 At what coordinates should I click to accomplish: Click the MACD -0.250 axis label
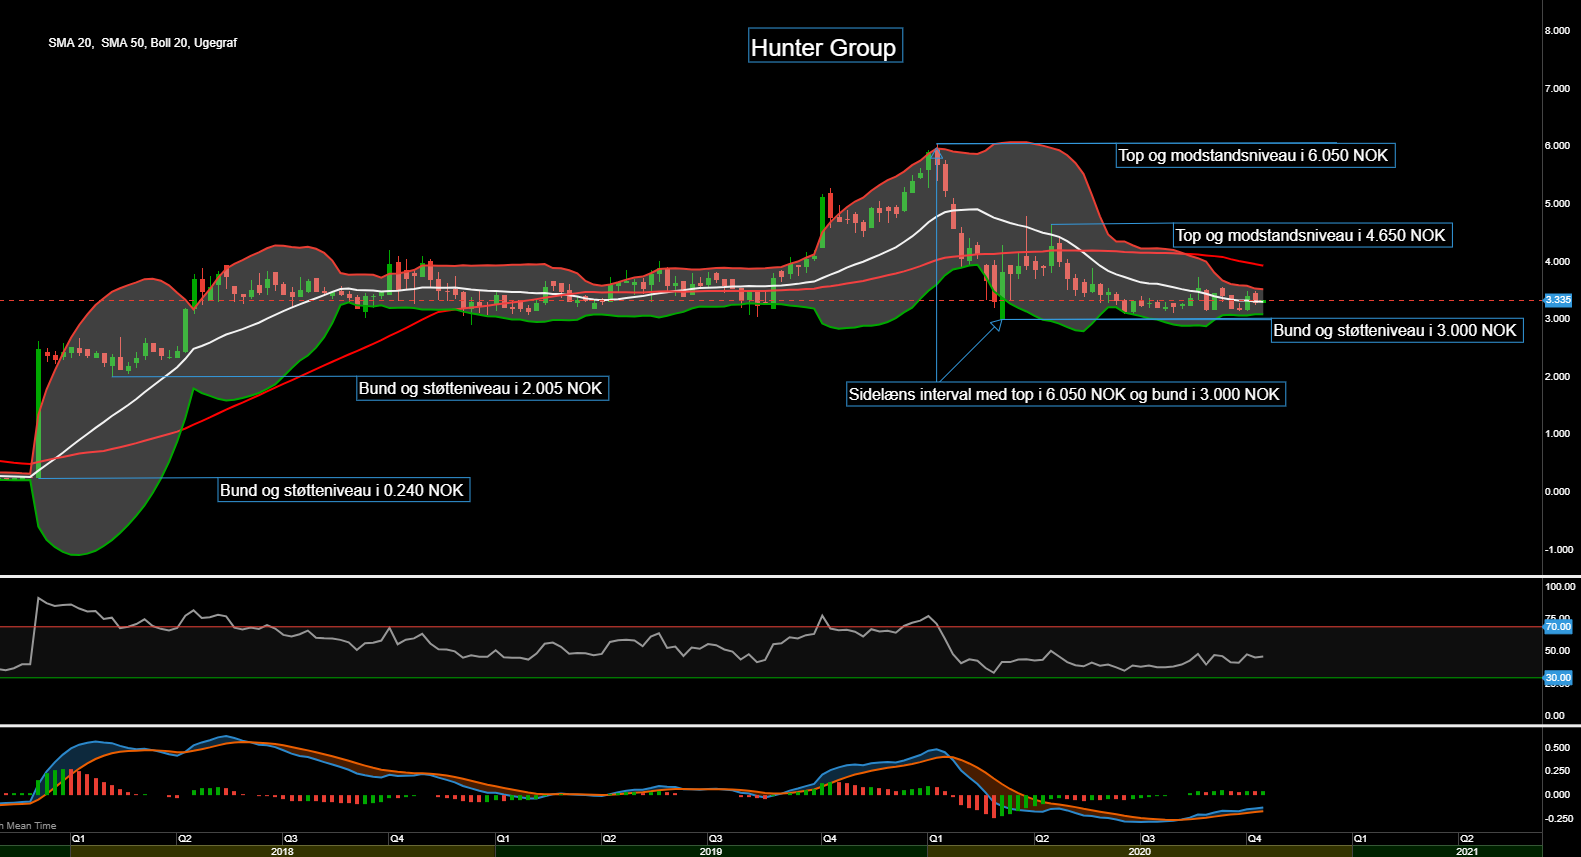point(1559,819)
